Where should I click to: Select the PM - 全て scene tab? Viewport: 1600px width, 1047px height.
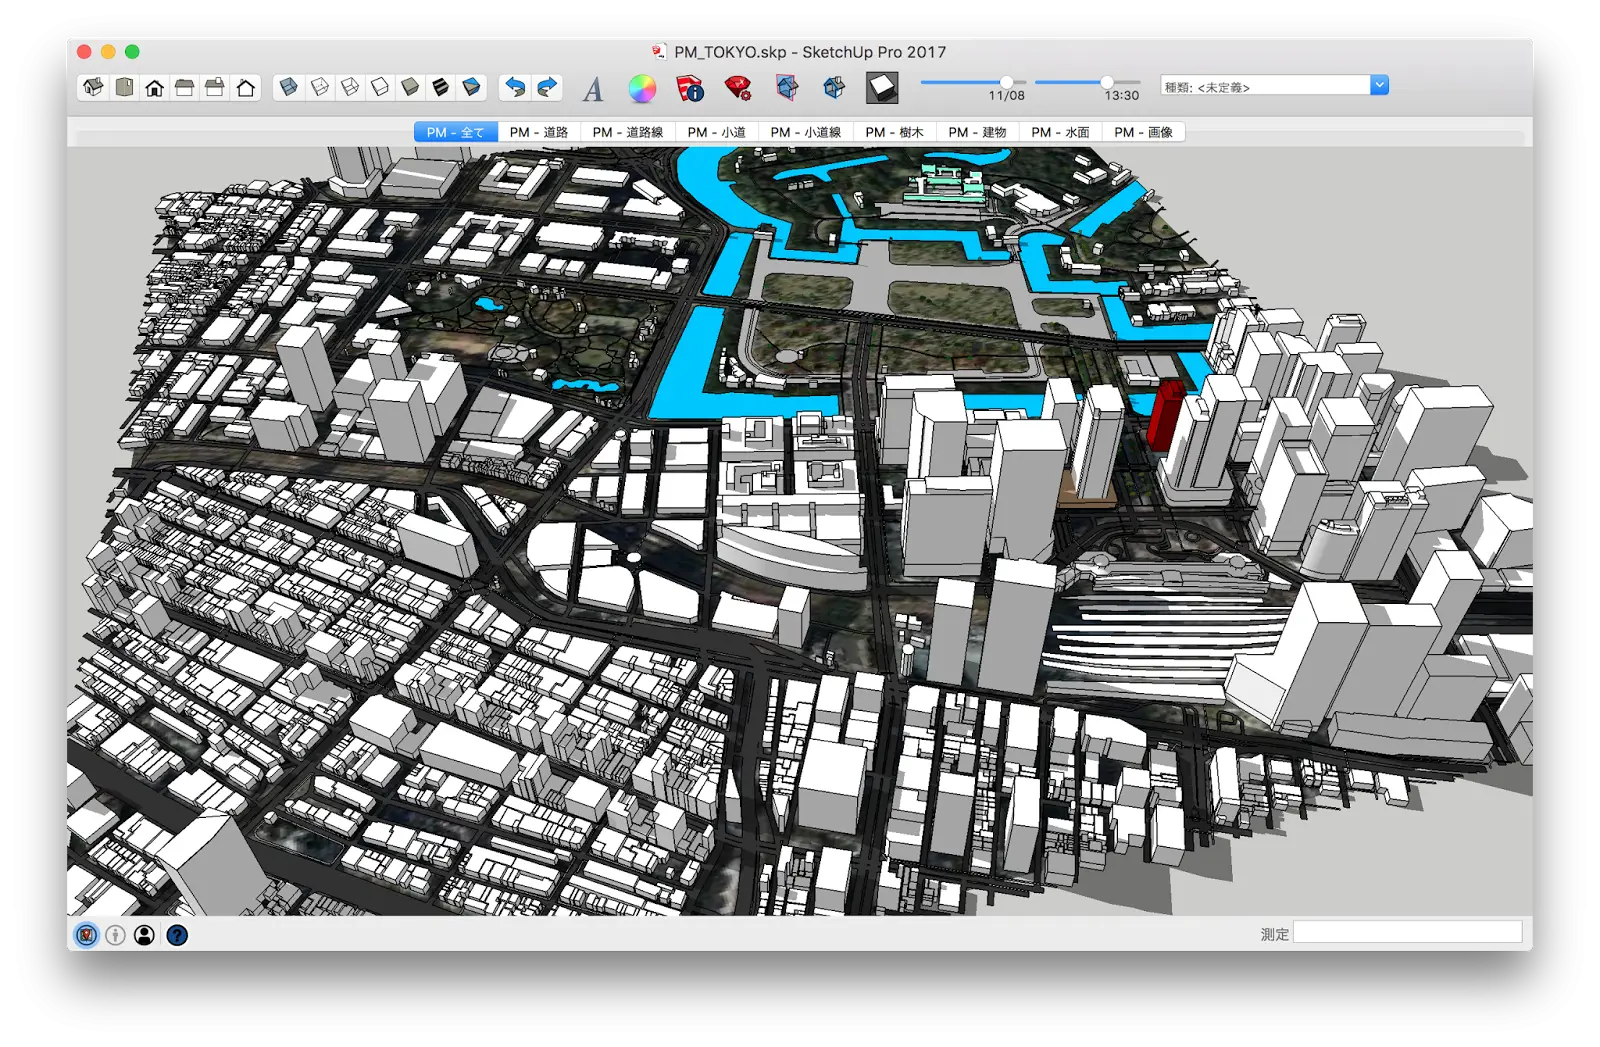pyautogui.click(x=456, y=132)
